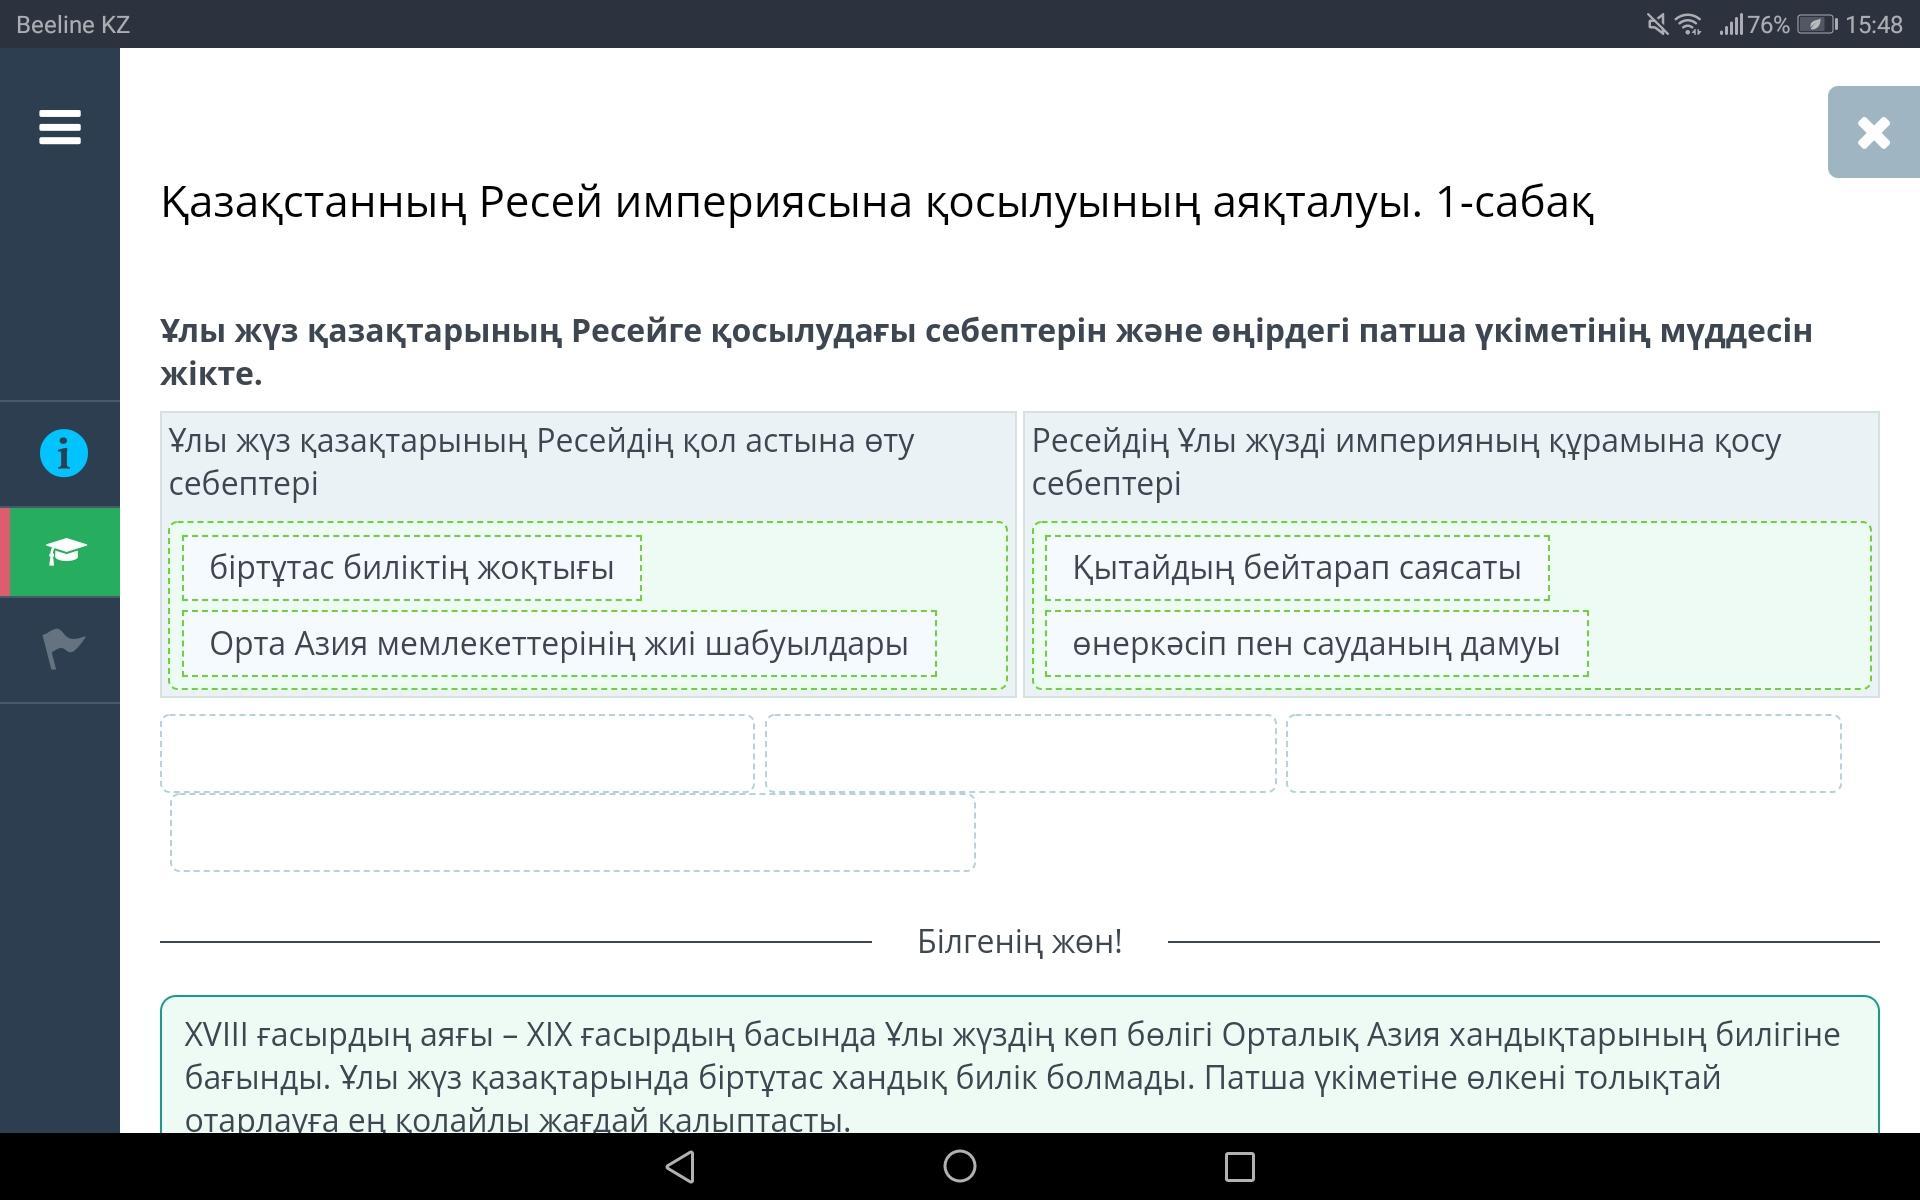Click the lesson title 'Қазақстанның Ресей империясына қосылуының аяқталуы'
This screenshot has height=1200, width=1920.
click(x=876, y=202)
